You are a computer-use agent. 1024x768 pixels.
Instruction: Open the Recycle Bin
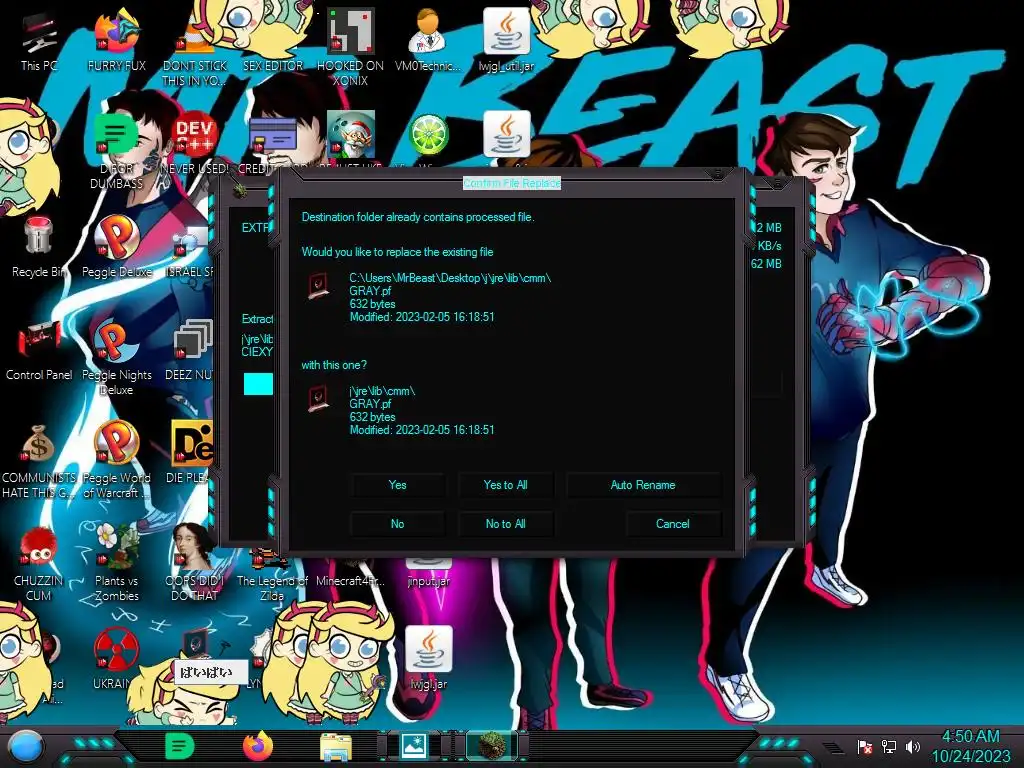[x=39, y=247]
